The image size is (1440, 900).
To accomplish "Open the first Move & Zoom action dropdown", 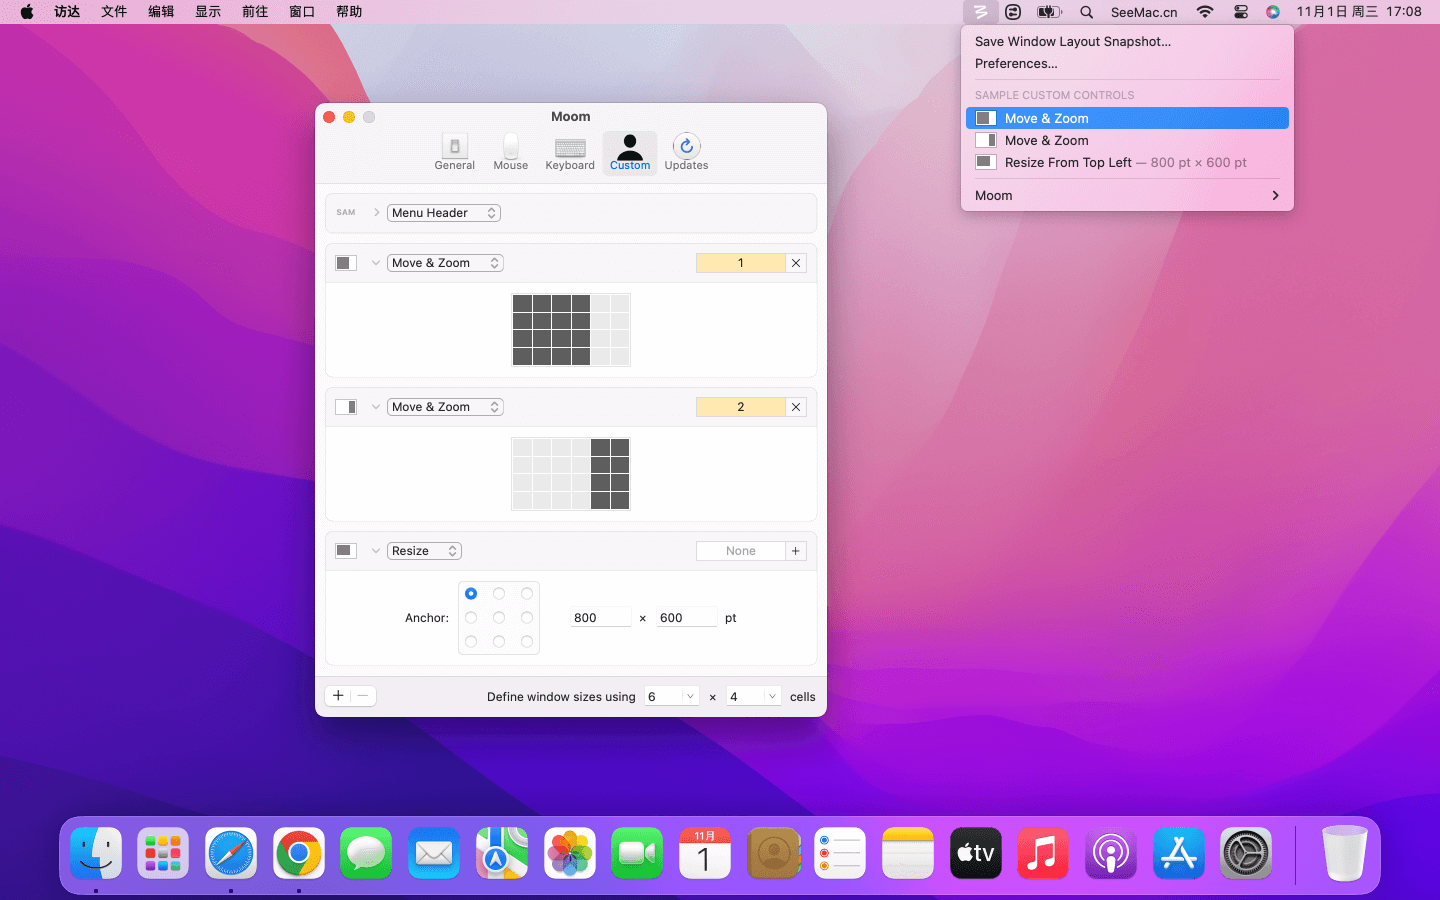I will pyautogui.click(x=445, y=263).
